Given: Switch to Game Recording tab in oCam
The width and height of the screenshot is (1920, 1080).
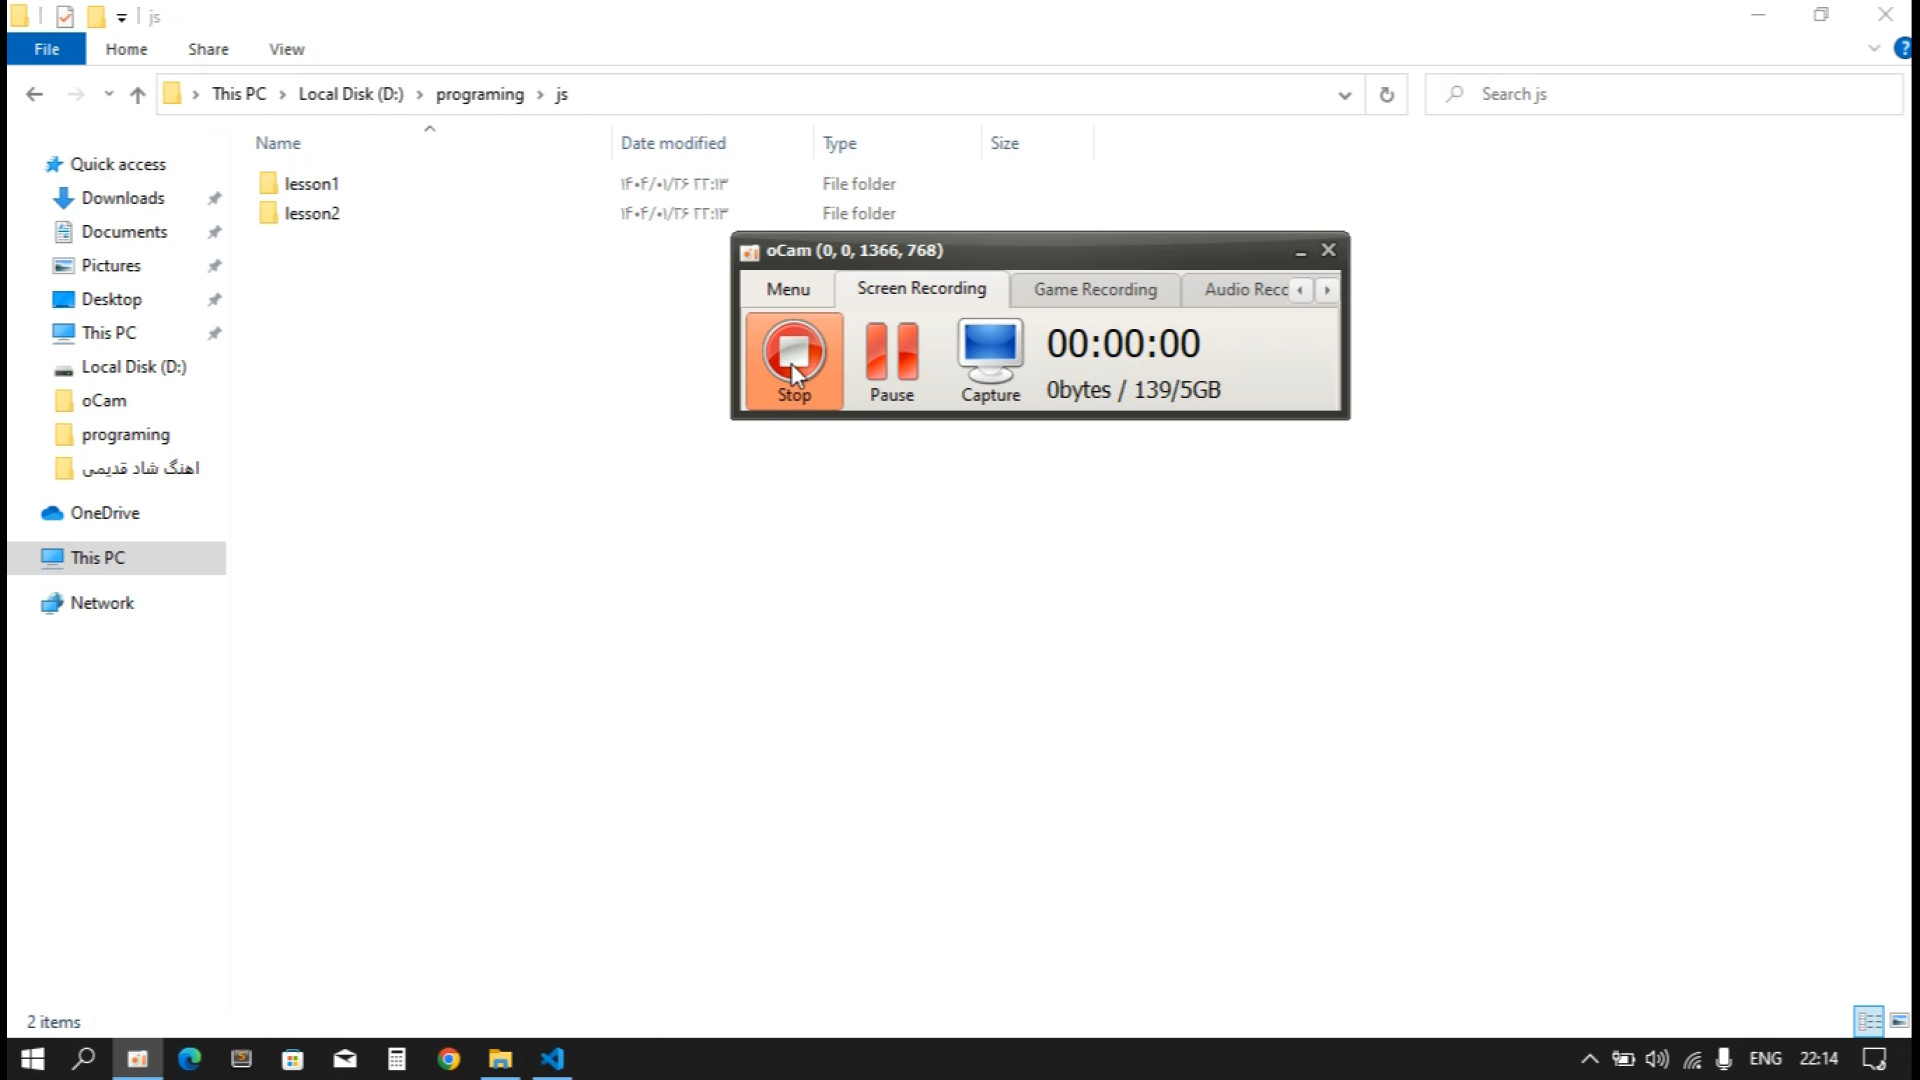Looking at the screenshot, I should point(1095,289).
